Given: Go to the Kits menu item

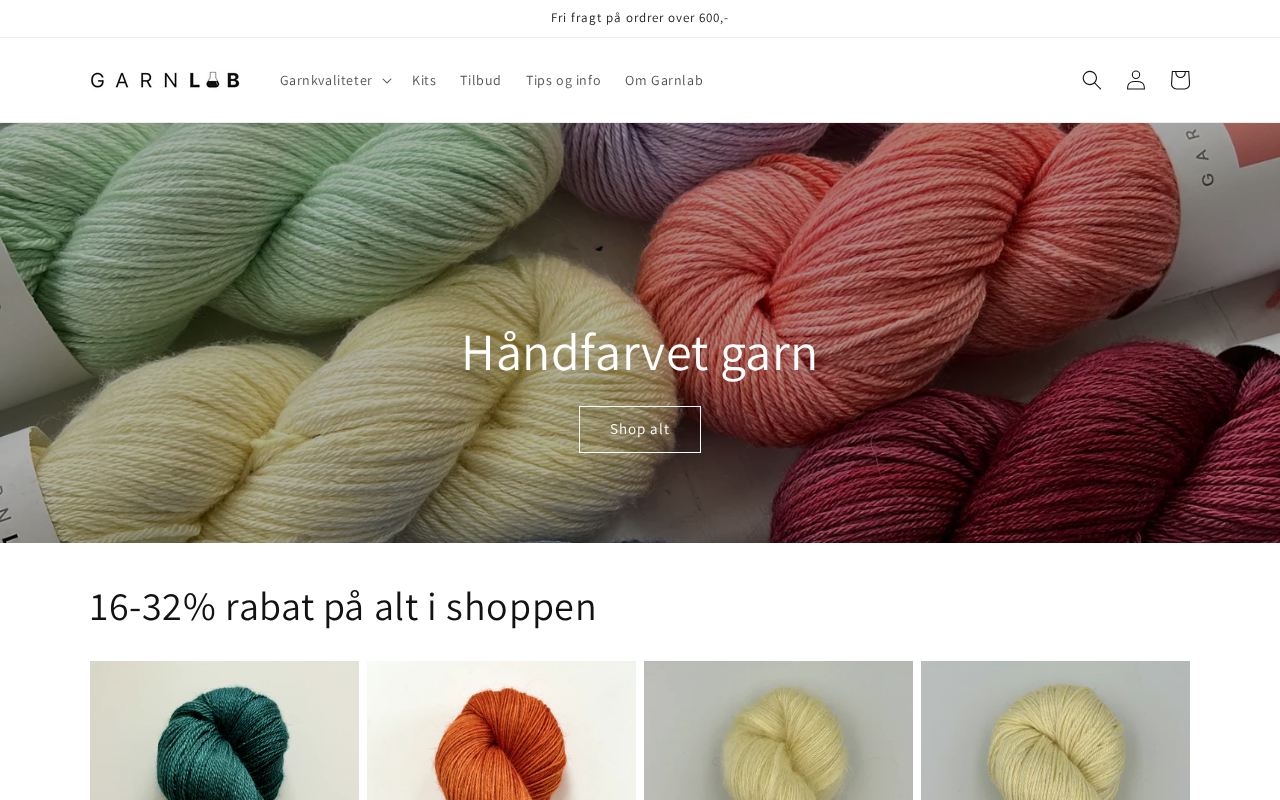Looking at the screenshot, I should (424, 80).
